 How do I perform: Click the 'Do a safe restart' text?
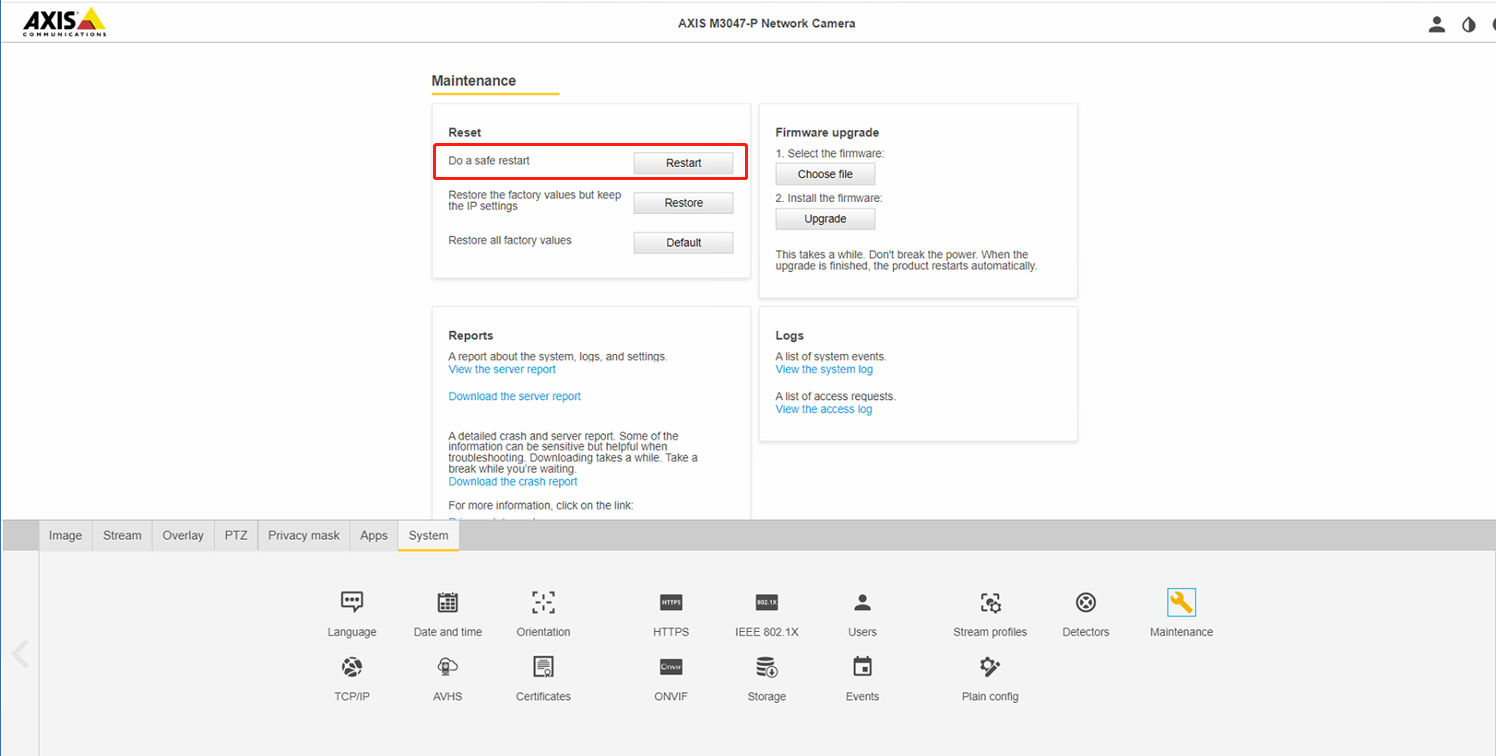[489, 161]
